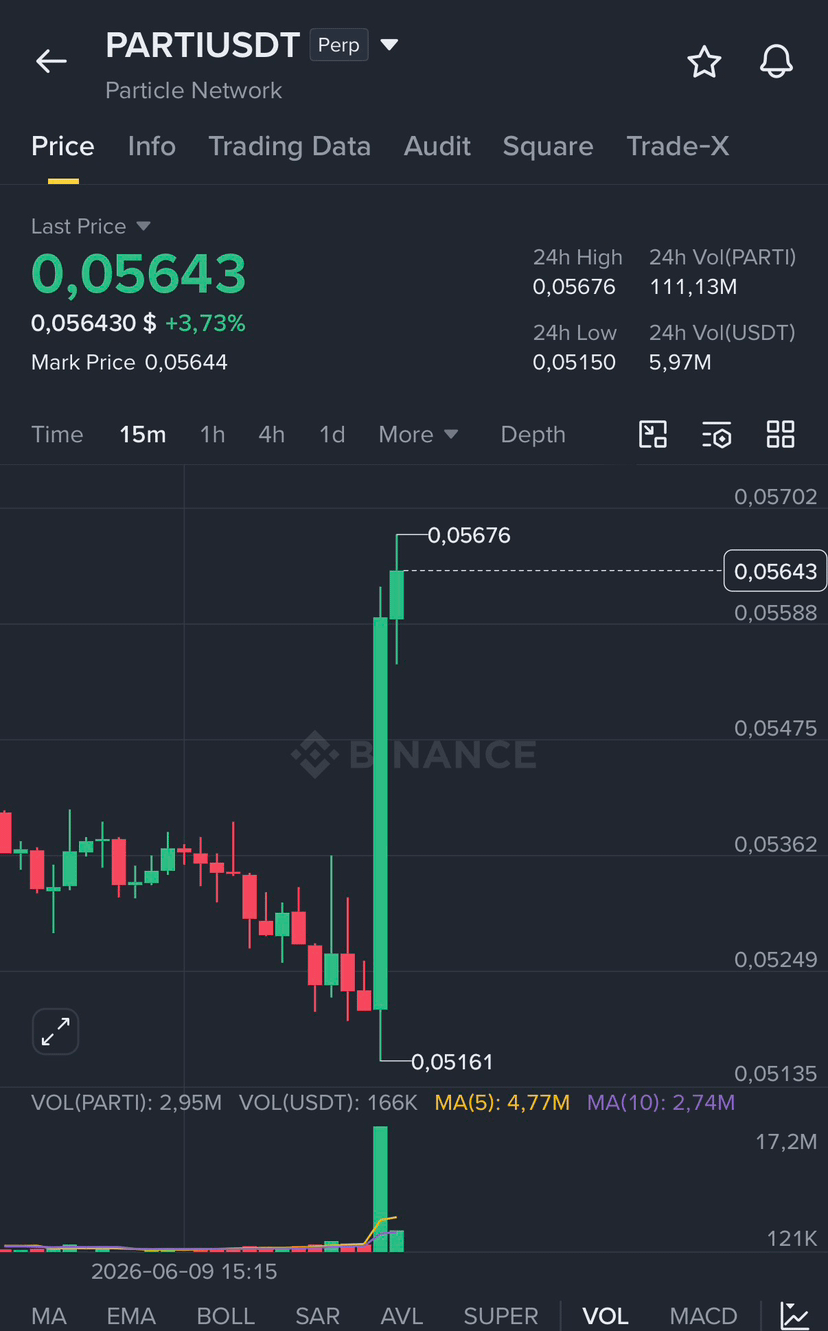Switch to the Price tab
This screenshot has height=1331, width=828.
point(63,146)
